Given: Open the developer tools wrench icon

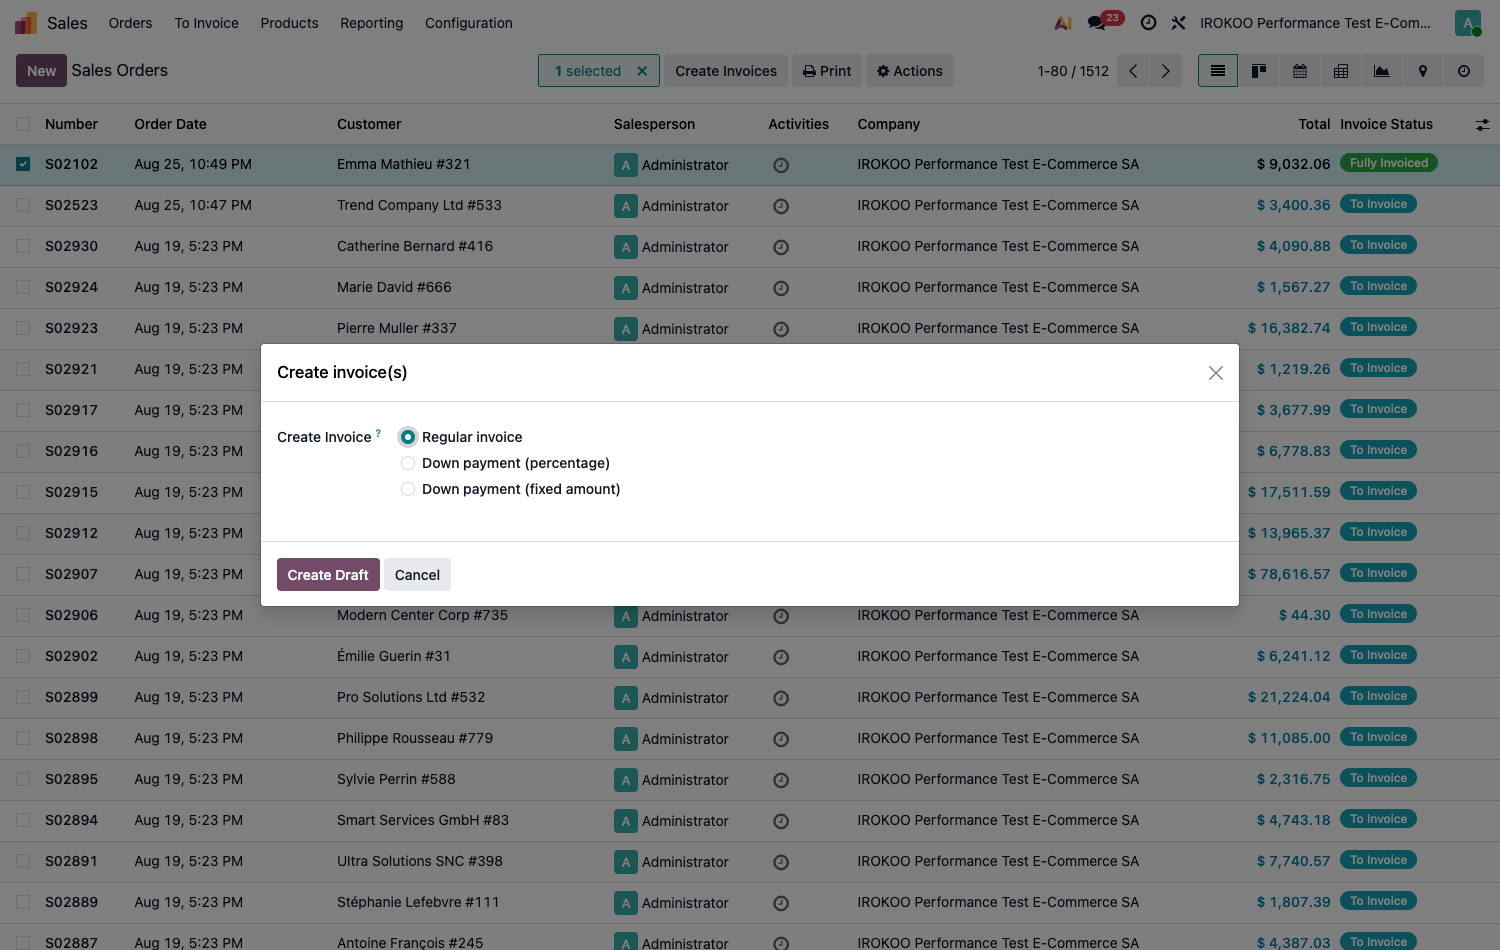Looking at the screenshot, I should (x=1178, y=23).
